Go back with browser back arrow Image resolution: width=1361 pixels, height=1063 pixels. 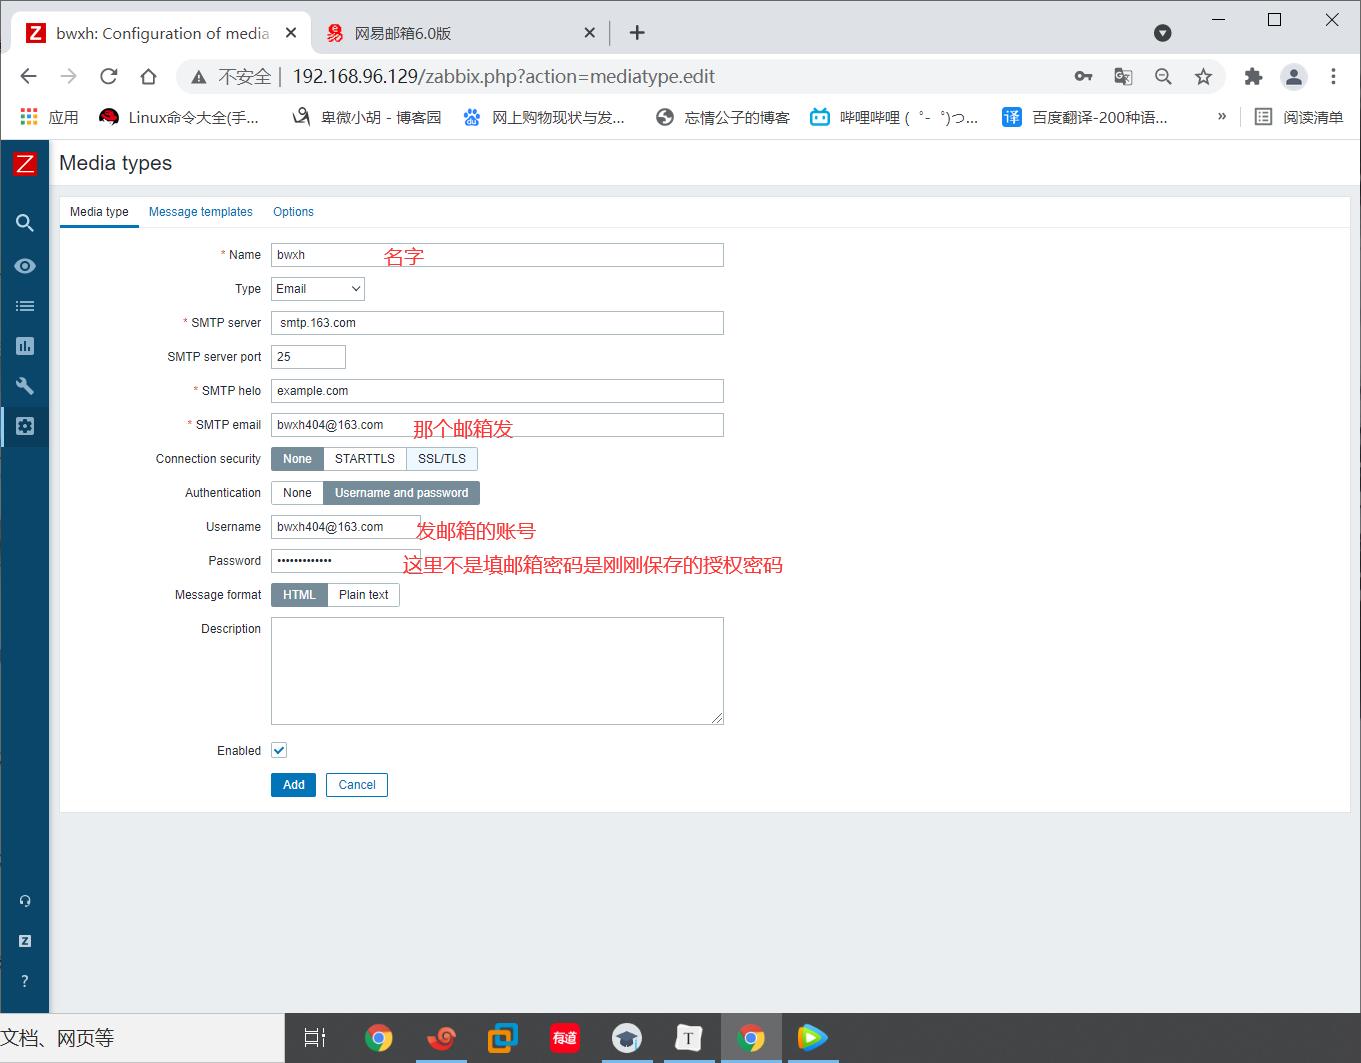pos(29,76)
